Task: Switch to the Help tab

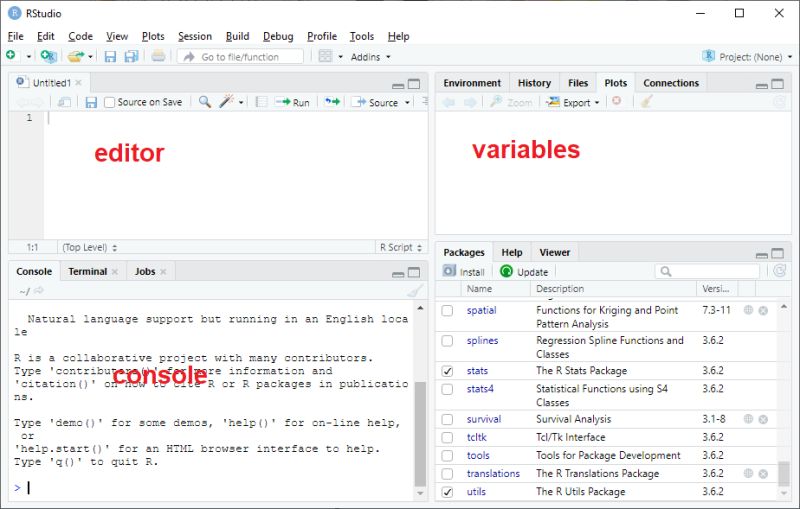Action: click(512, 252)
